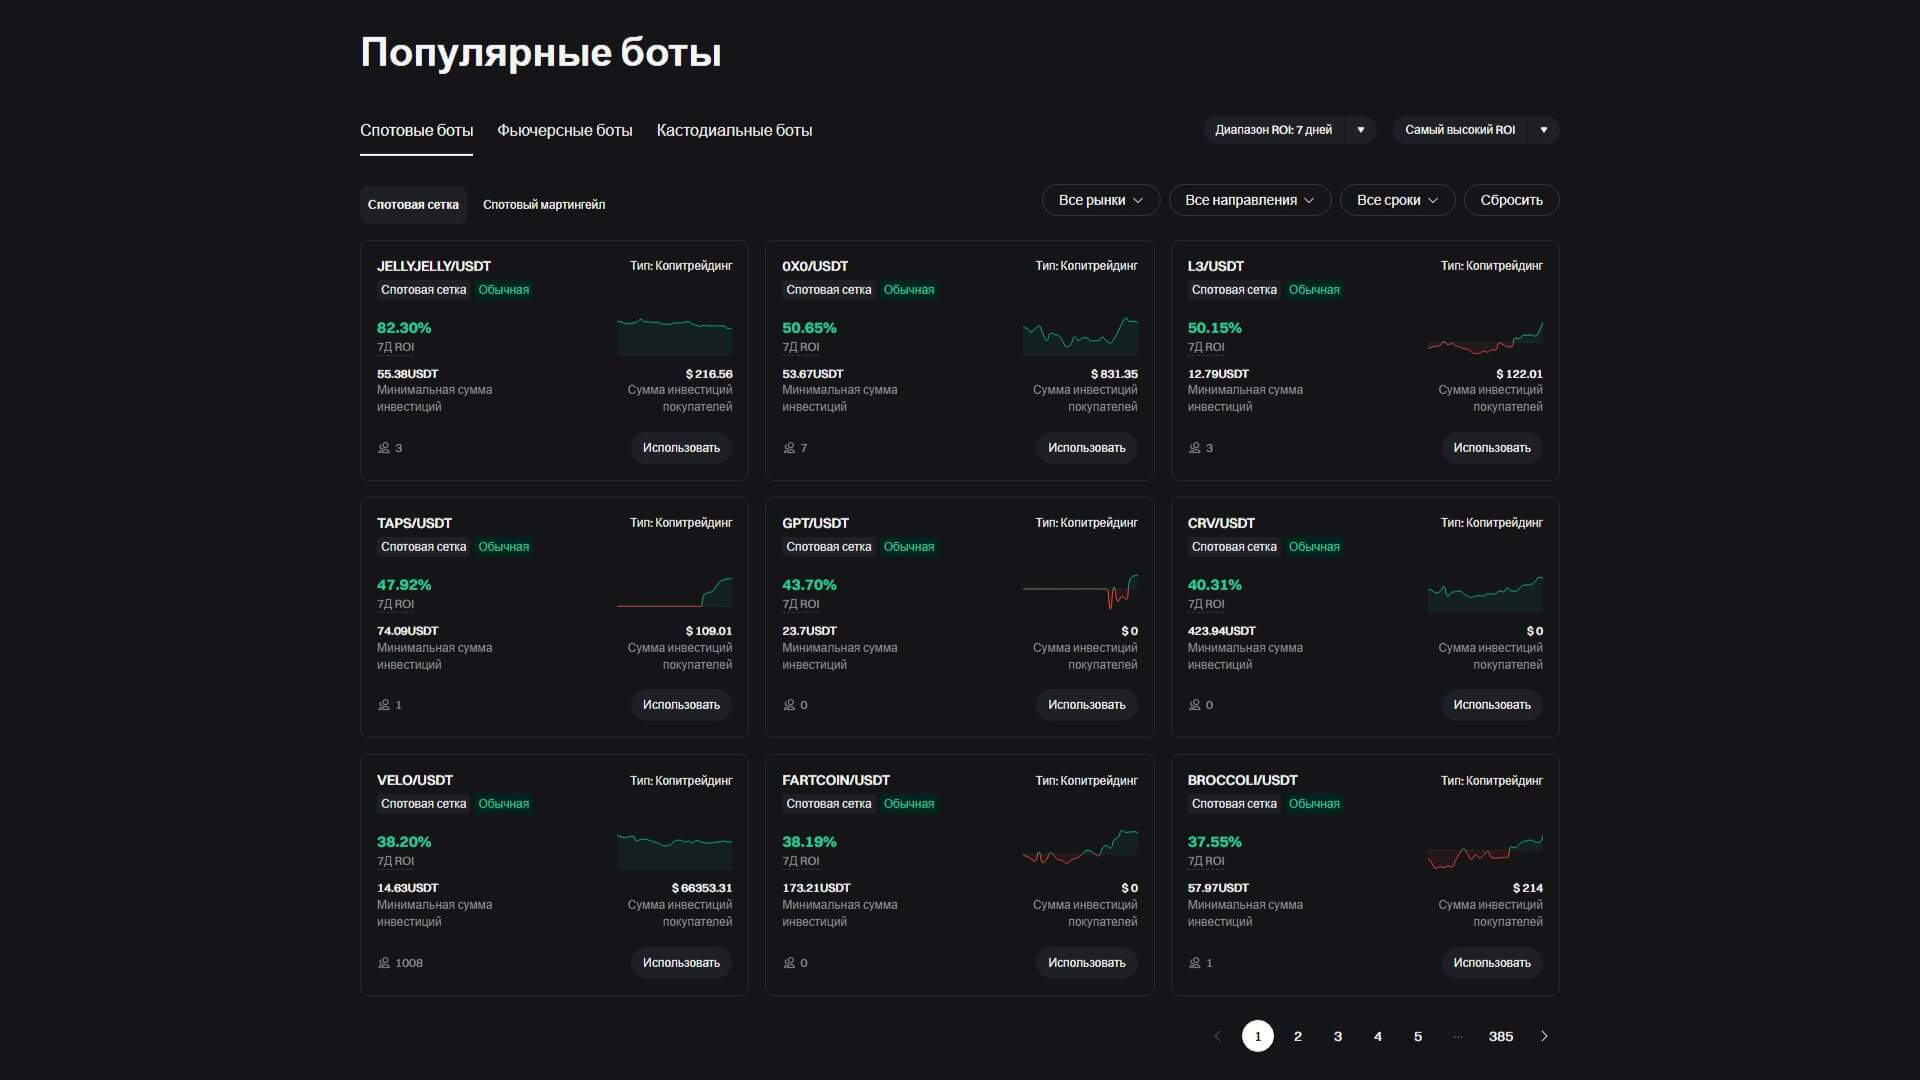Switch to Фьючерсные боты tab
Viewport: 1920px width, 1080px height.
coord(565,131)
